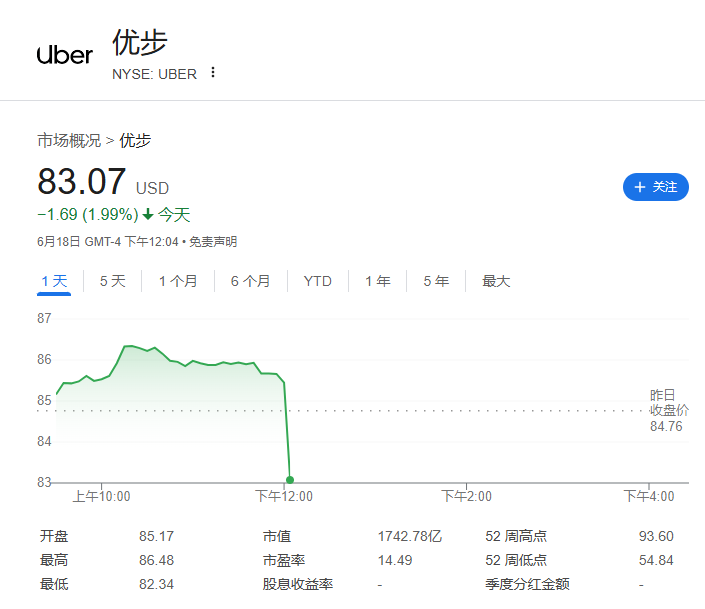Click the 最低 value 82.34
Screen dimensions: 705x609
point(156,584)
